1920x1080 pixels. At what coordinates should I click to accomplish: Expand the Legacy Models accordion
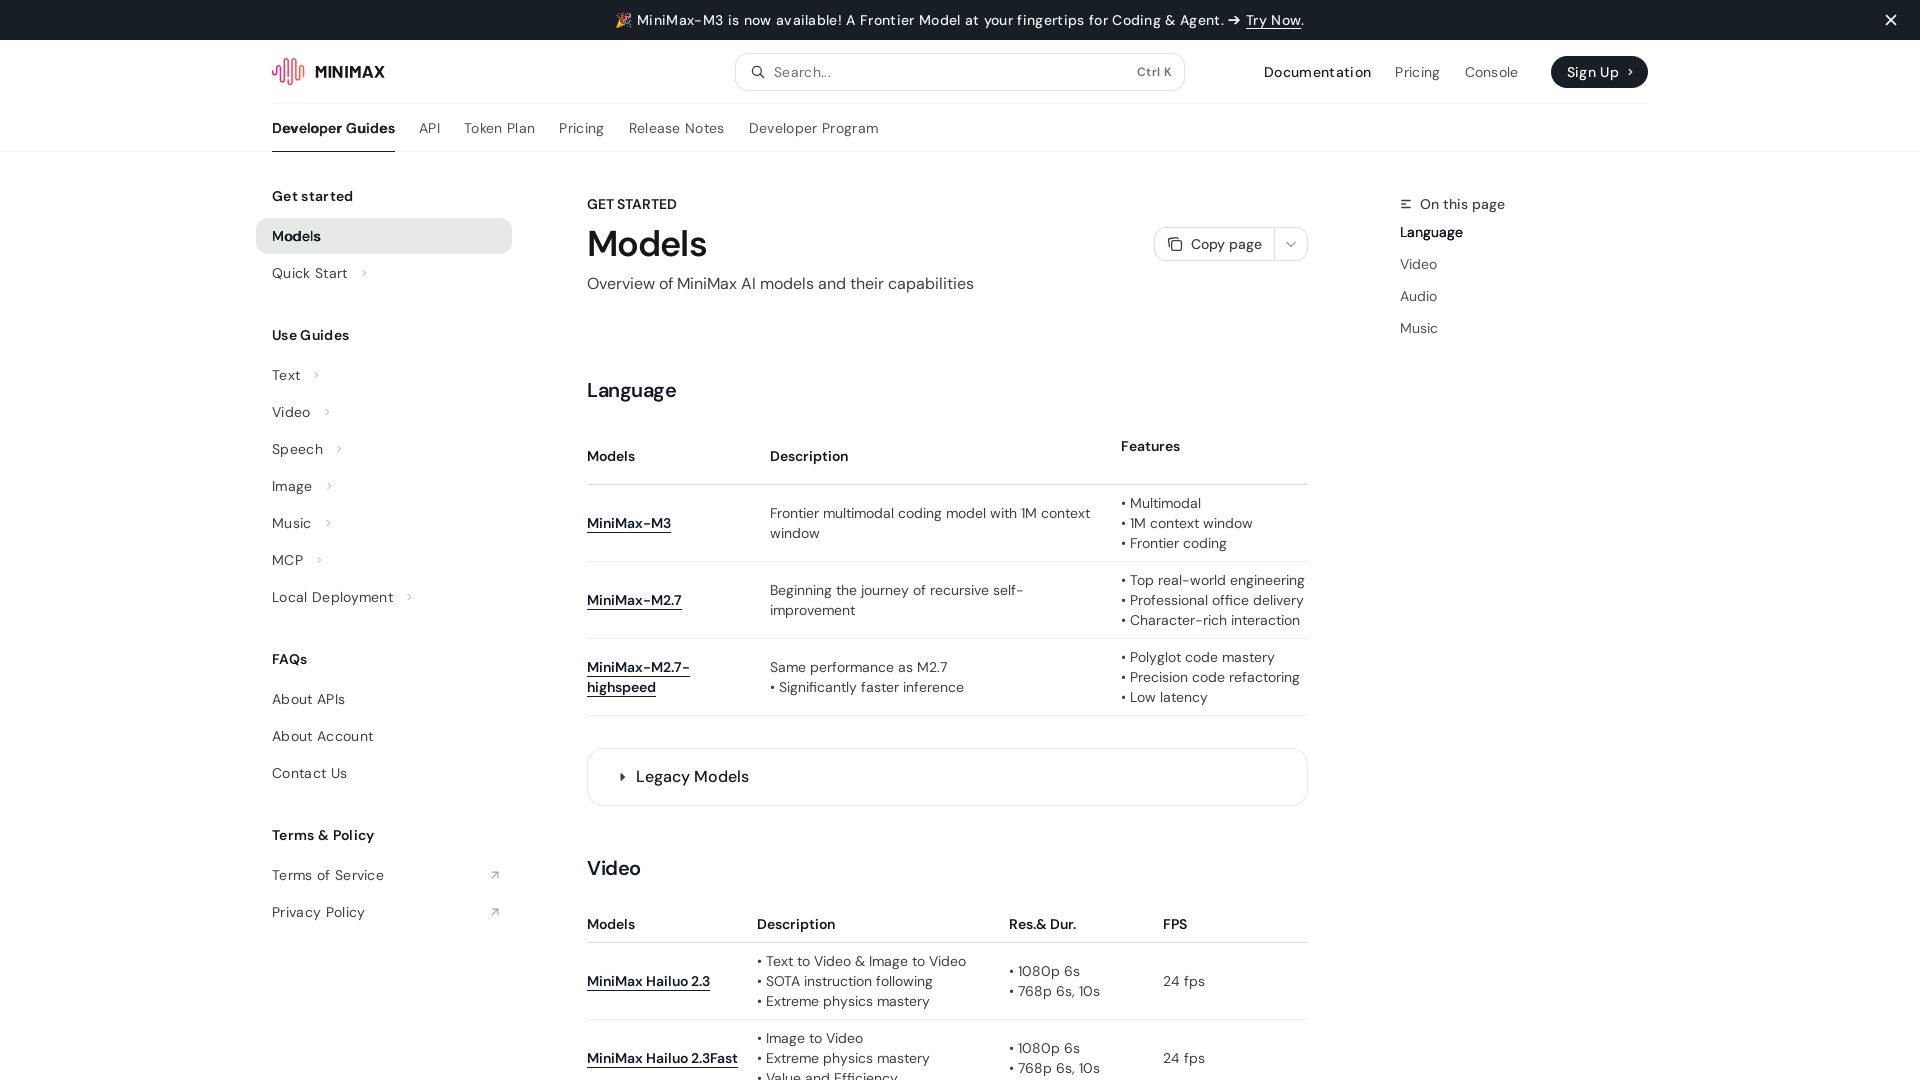(947, 777)
